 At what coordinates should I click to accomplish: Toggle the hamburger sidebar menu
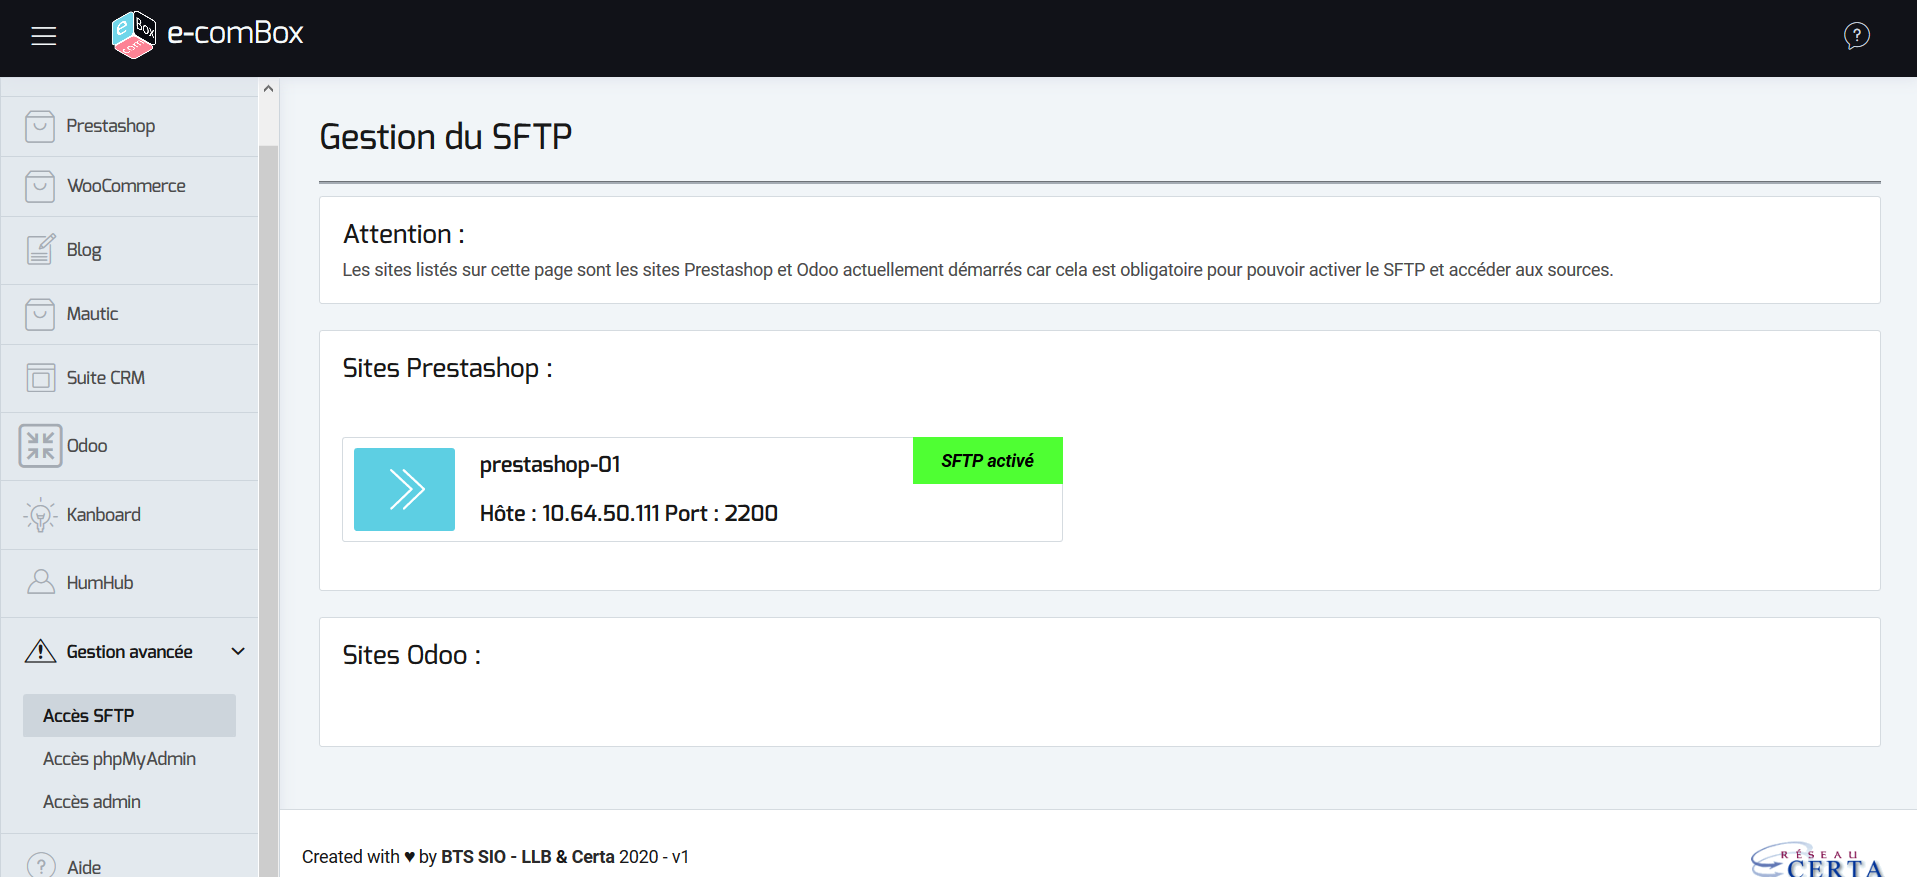click(44, 36)
